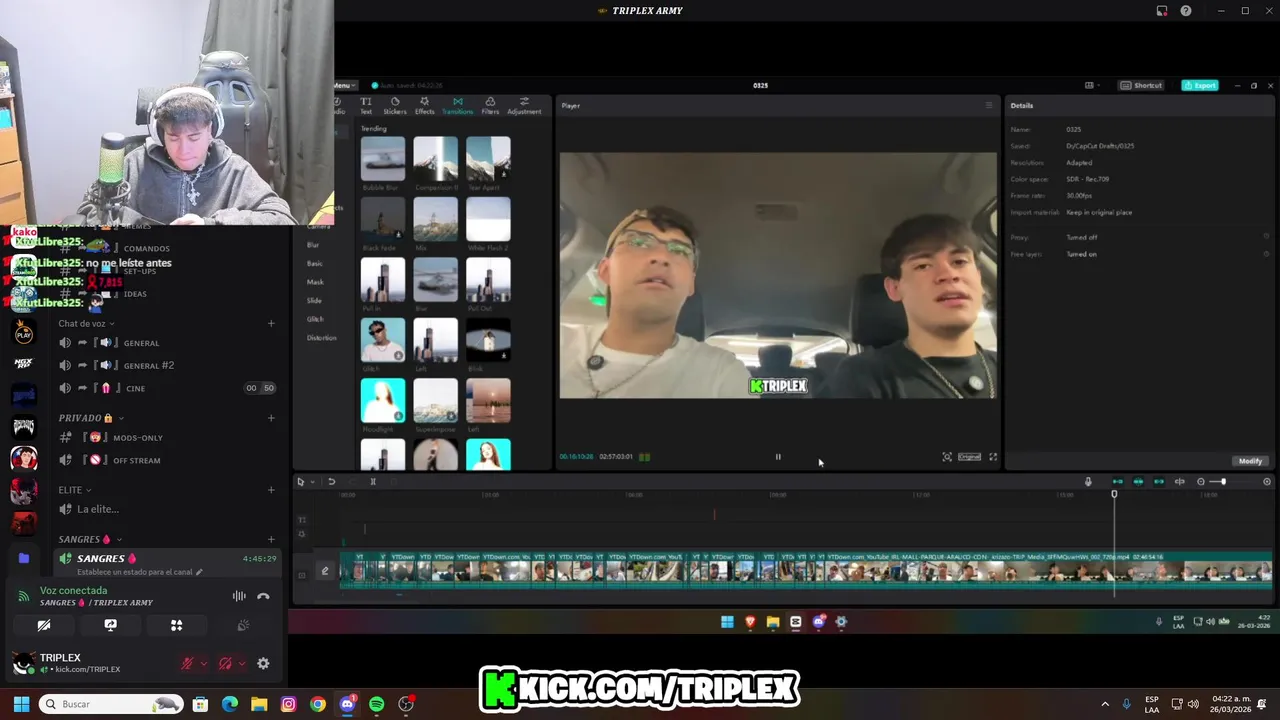Screen dimensions: 1280x720
Task: Split the clip at the playhead
Action: tap(373, 482)
